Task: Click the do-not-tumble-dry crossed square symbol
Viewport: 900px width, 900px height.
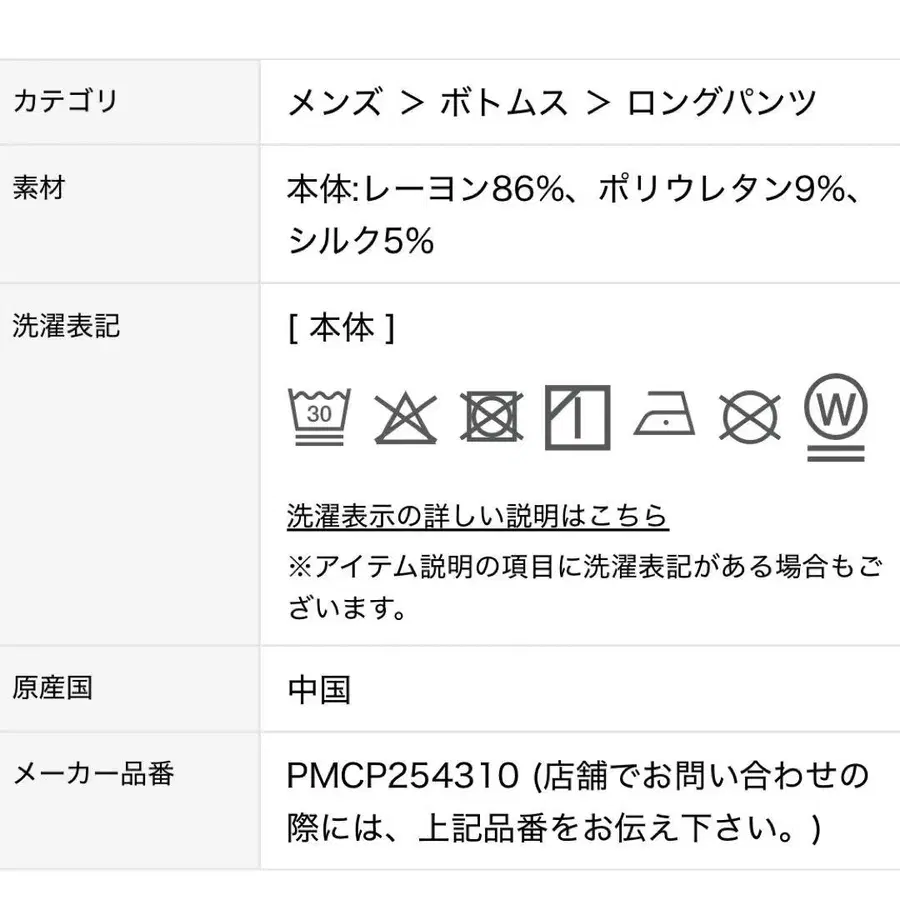Action: [492, 416]
